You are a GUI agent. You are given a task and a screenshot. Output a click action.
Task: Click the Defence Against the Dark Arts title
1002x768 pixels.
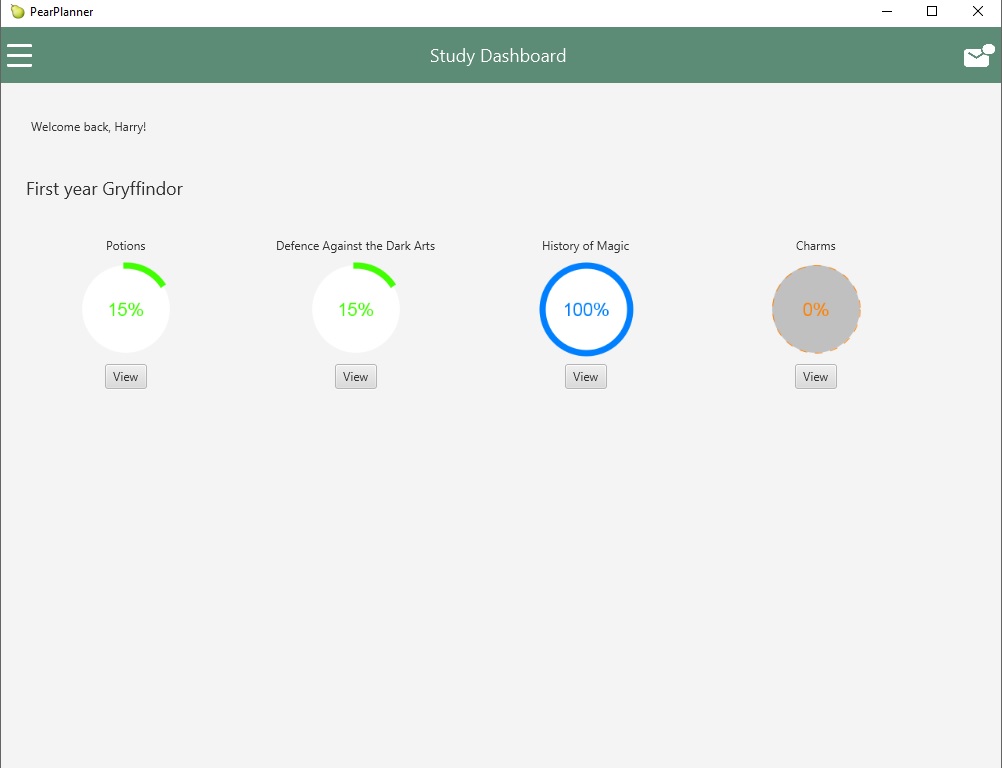(x=355, y=246)
